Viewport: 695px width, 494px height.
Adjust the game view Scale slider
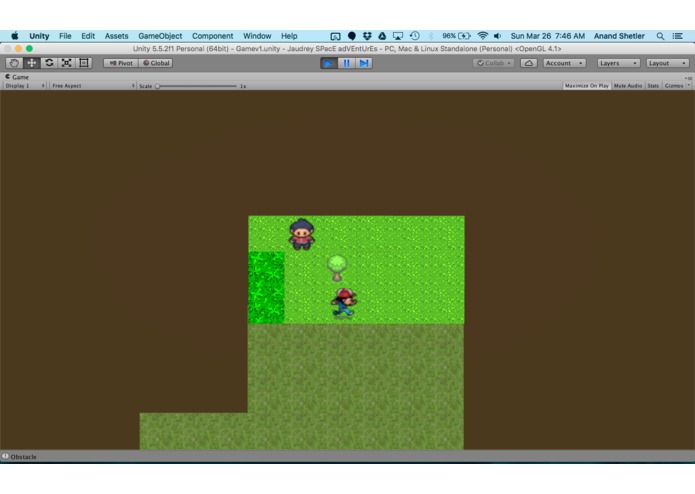coord(197,86)
